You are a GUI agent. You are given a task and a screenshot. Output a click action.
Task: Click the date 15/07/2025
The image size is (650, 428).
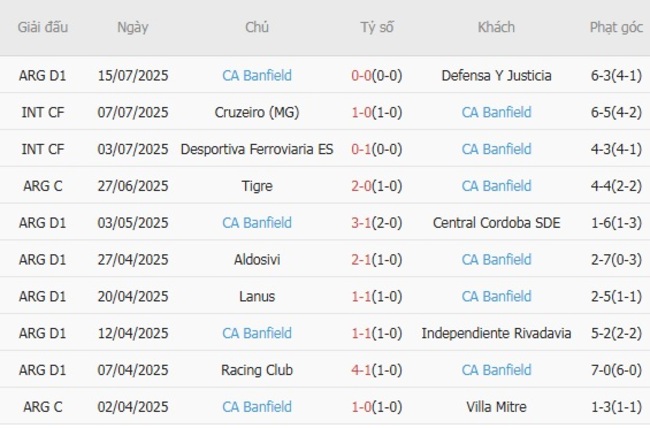(x=133, y=76)
